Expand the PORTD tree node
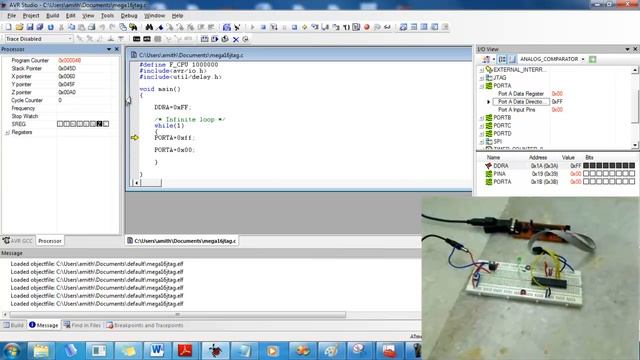Viewport: 640px width, 360px height. click(x=482, y=133)
